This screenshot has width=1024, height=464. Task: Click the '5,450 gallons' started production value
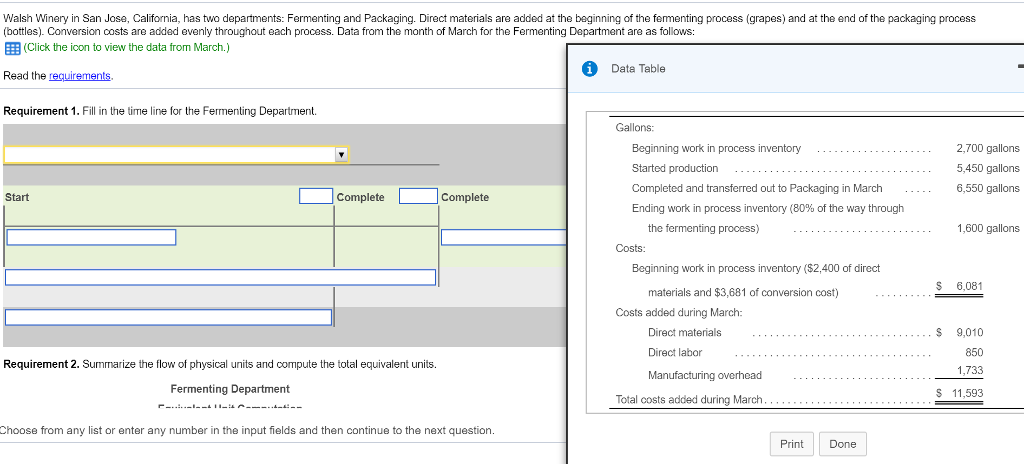coord(987,168)
